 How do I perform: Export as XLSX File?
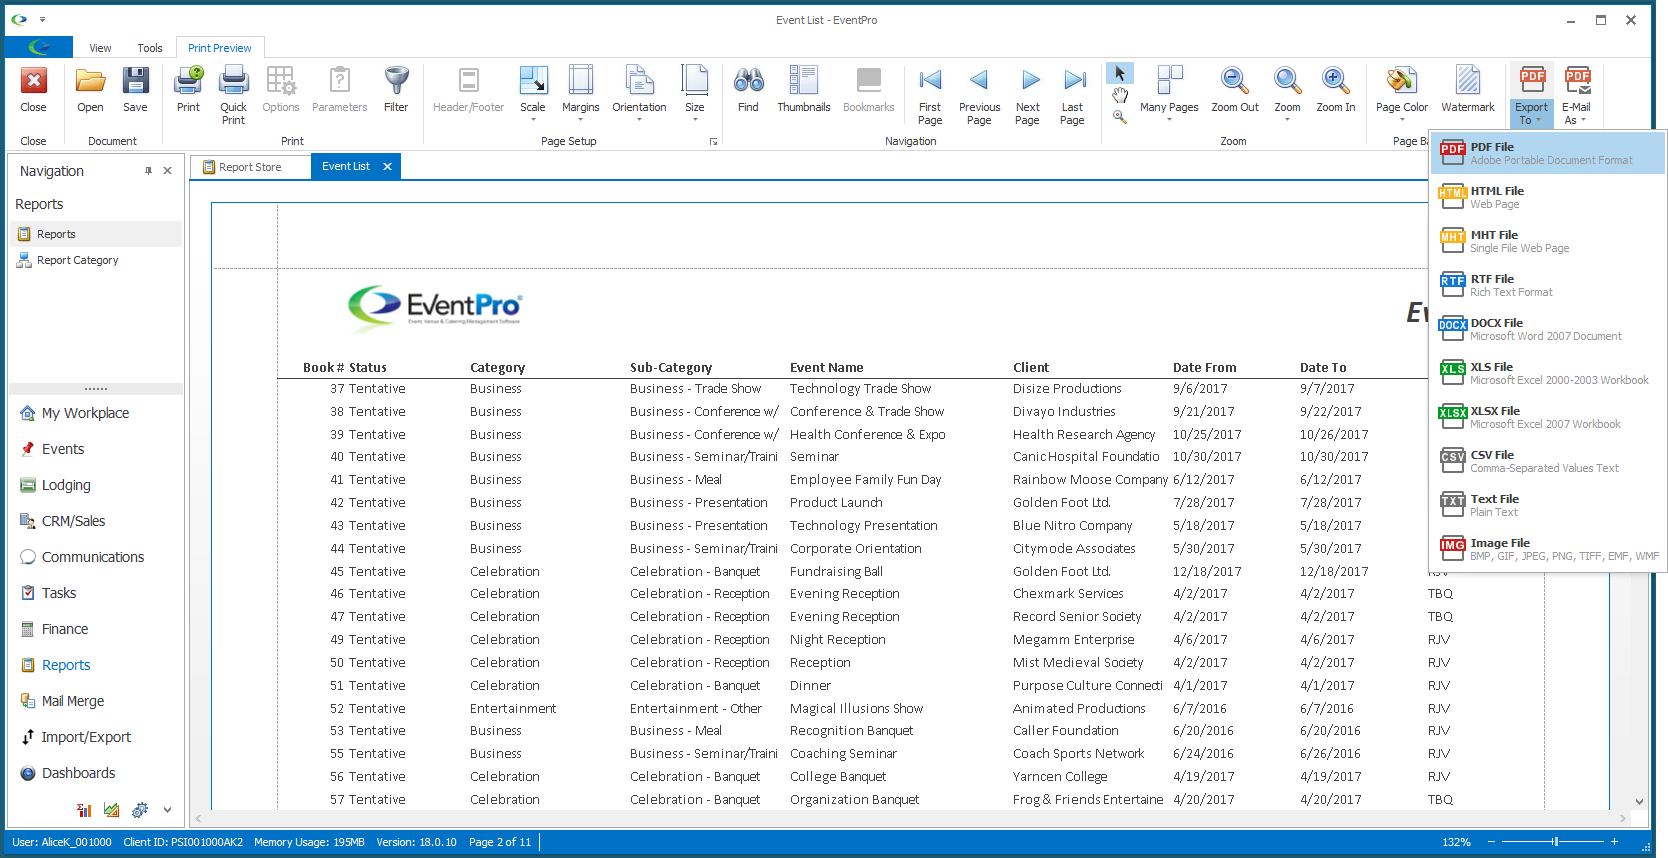tap(1547, 417)
